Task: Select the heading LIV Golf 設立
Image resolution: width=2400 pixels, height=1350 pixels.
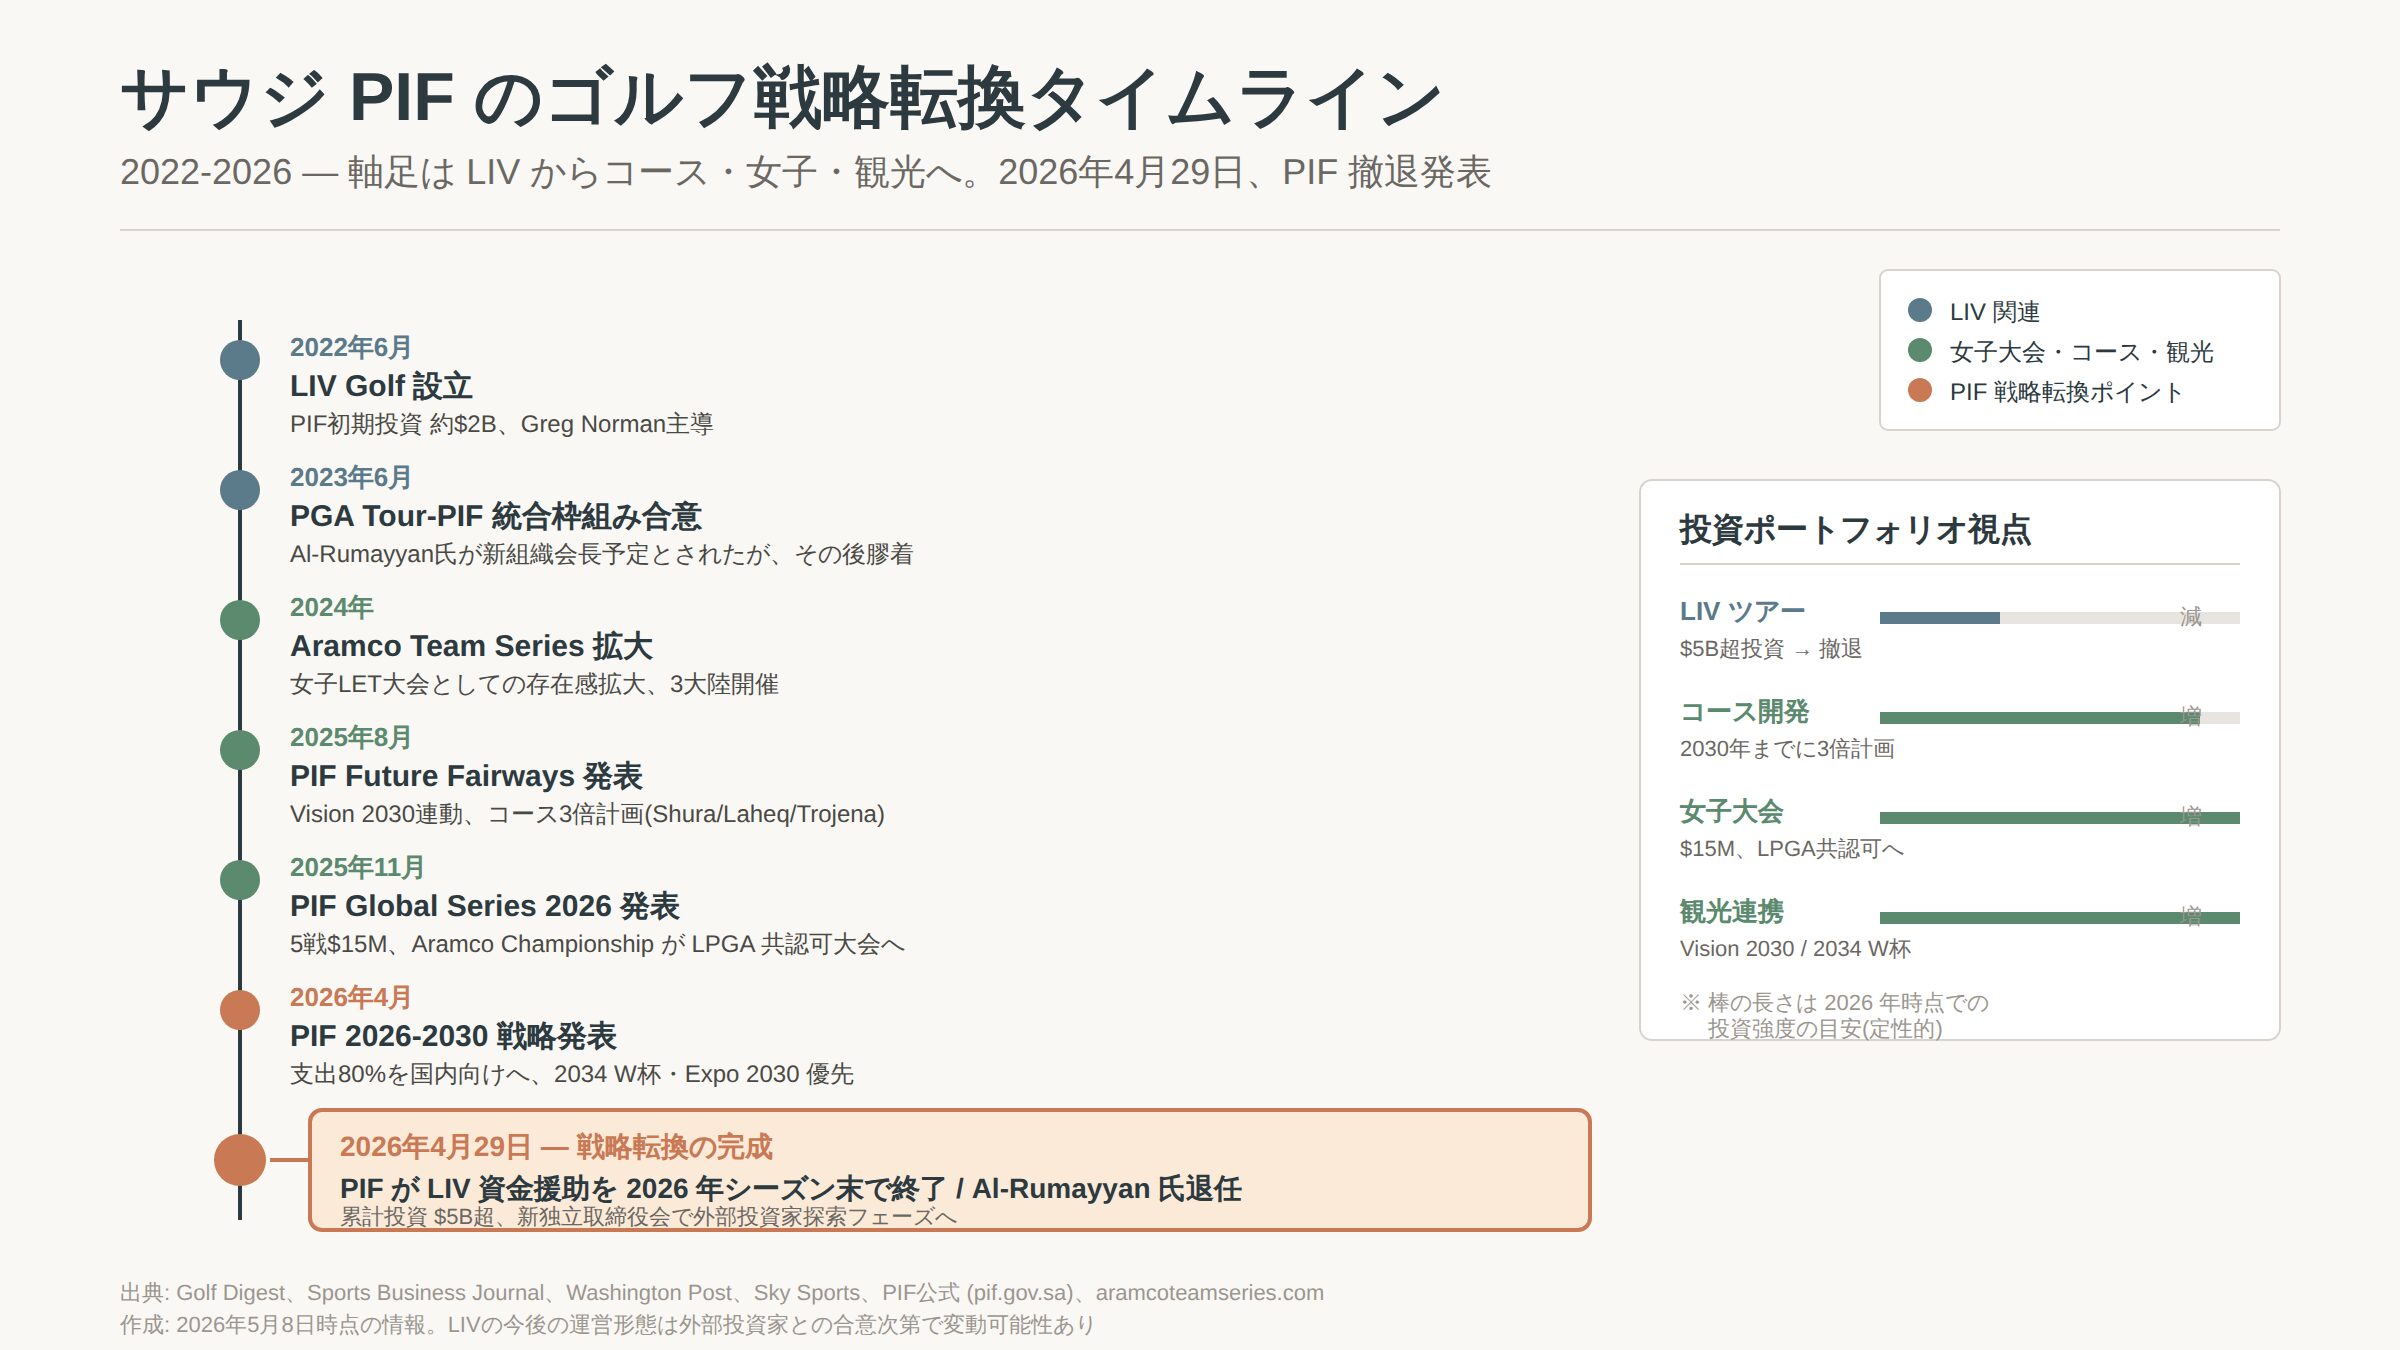Action: click(x=381, y=386)
